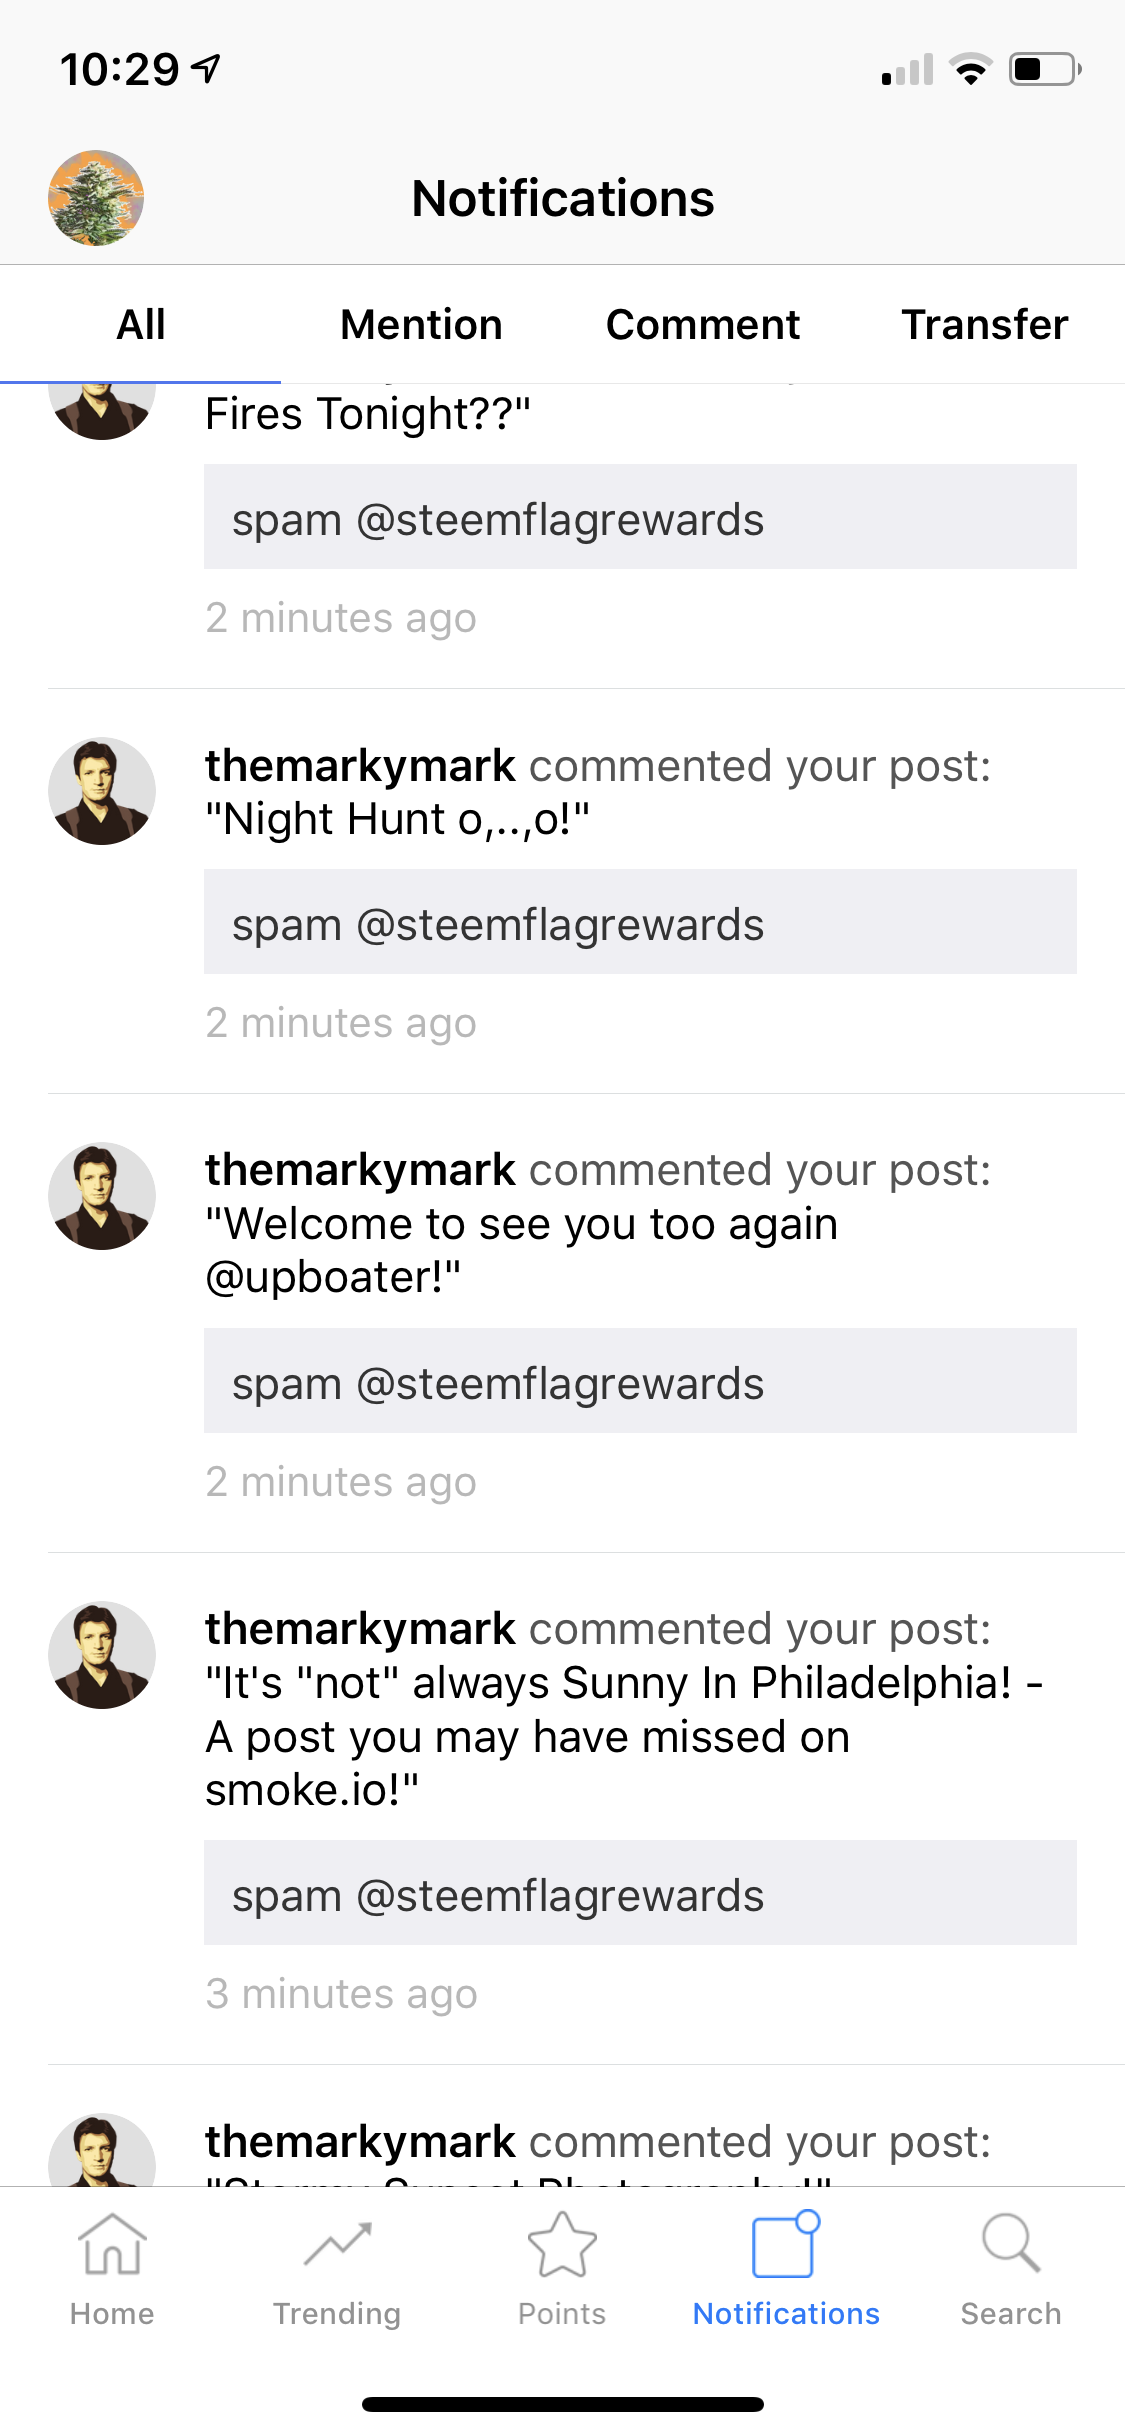Open the profile avatar in the header
The image size is (1125, 2436).
[96, 198]
